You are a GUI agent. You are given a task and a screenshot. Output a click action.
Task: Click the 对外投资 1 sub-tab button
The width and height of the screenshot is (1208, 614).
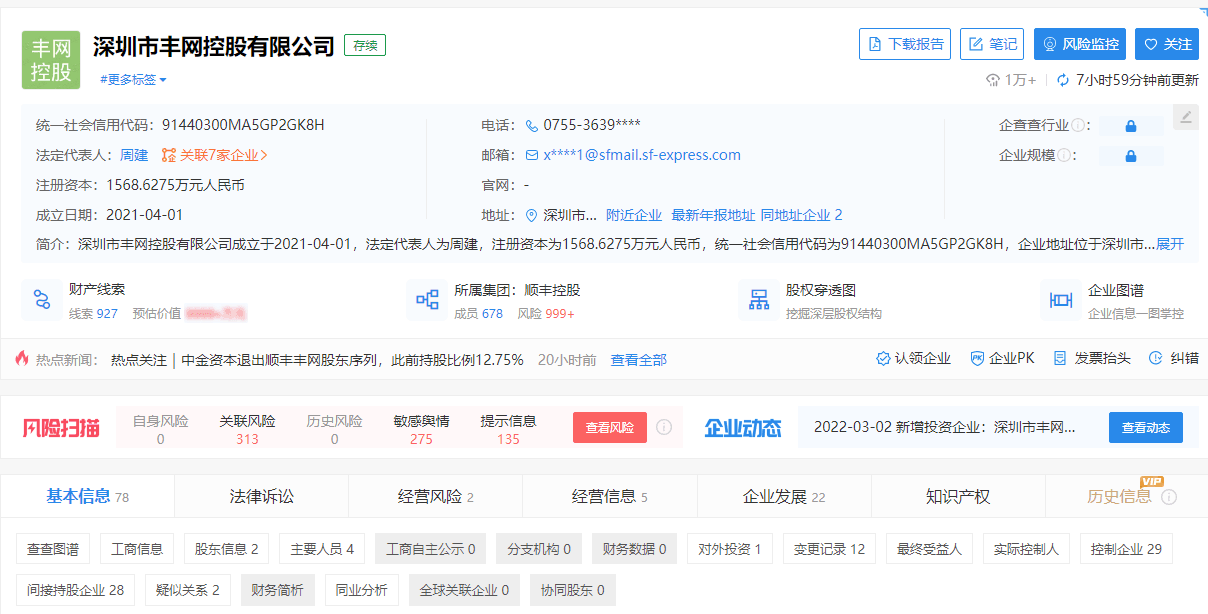pyautogui.click(x=730, y=549)
